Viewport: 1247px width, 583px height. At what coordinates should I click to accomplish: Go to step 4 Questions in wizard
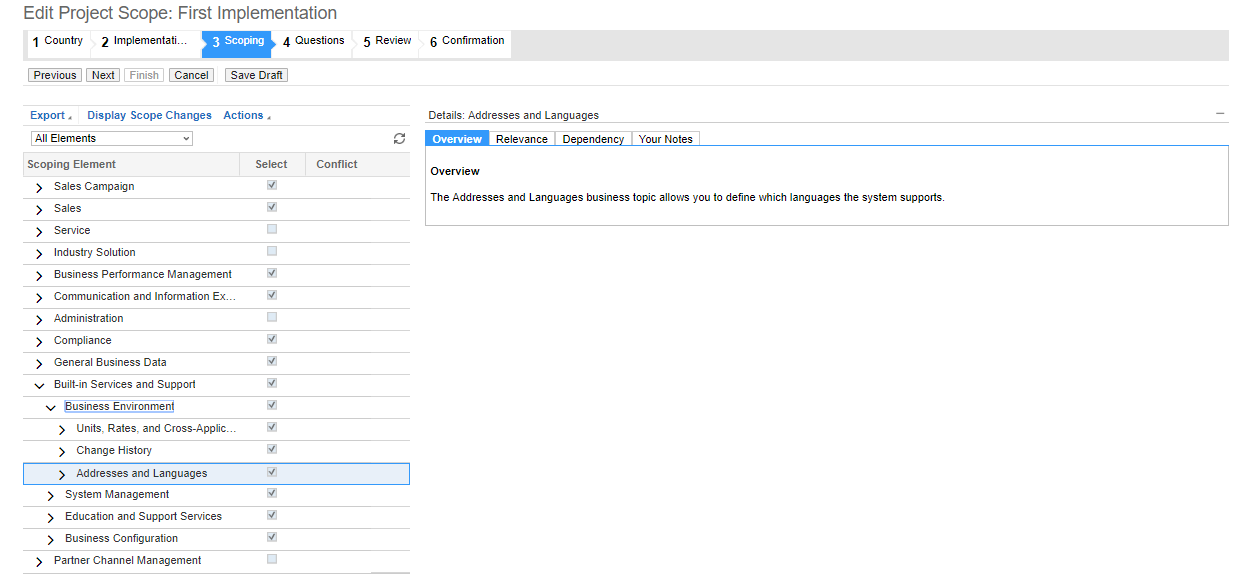[313, 42]
